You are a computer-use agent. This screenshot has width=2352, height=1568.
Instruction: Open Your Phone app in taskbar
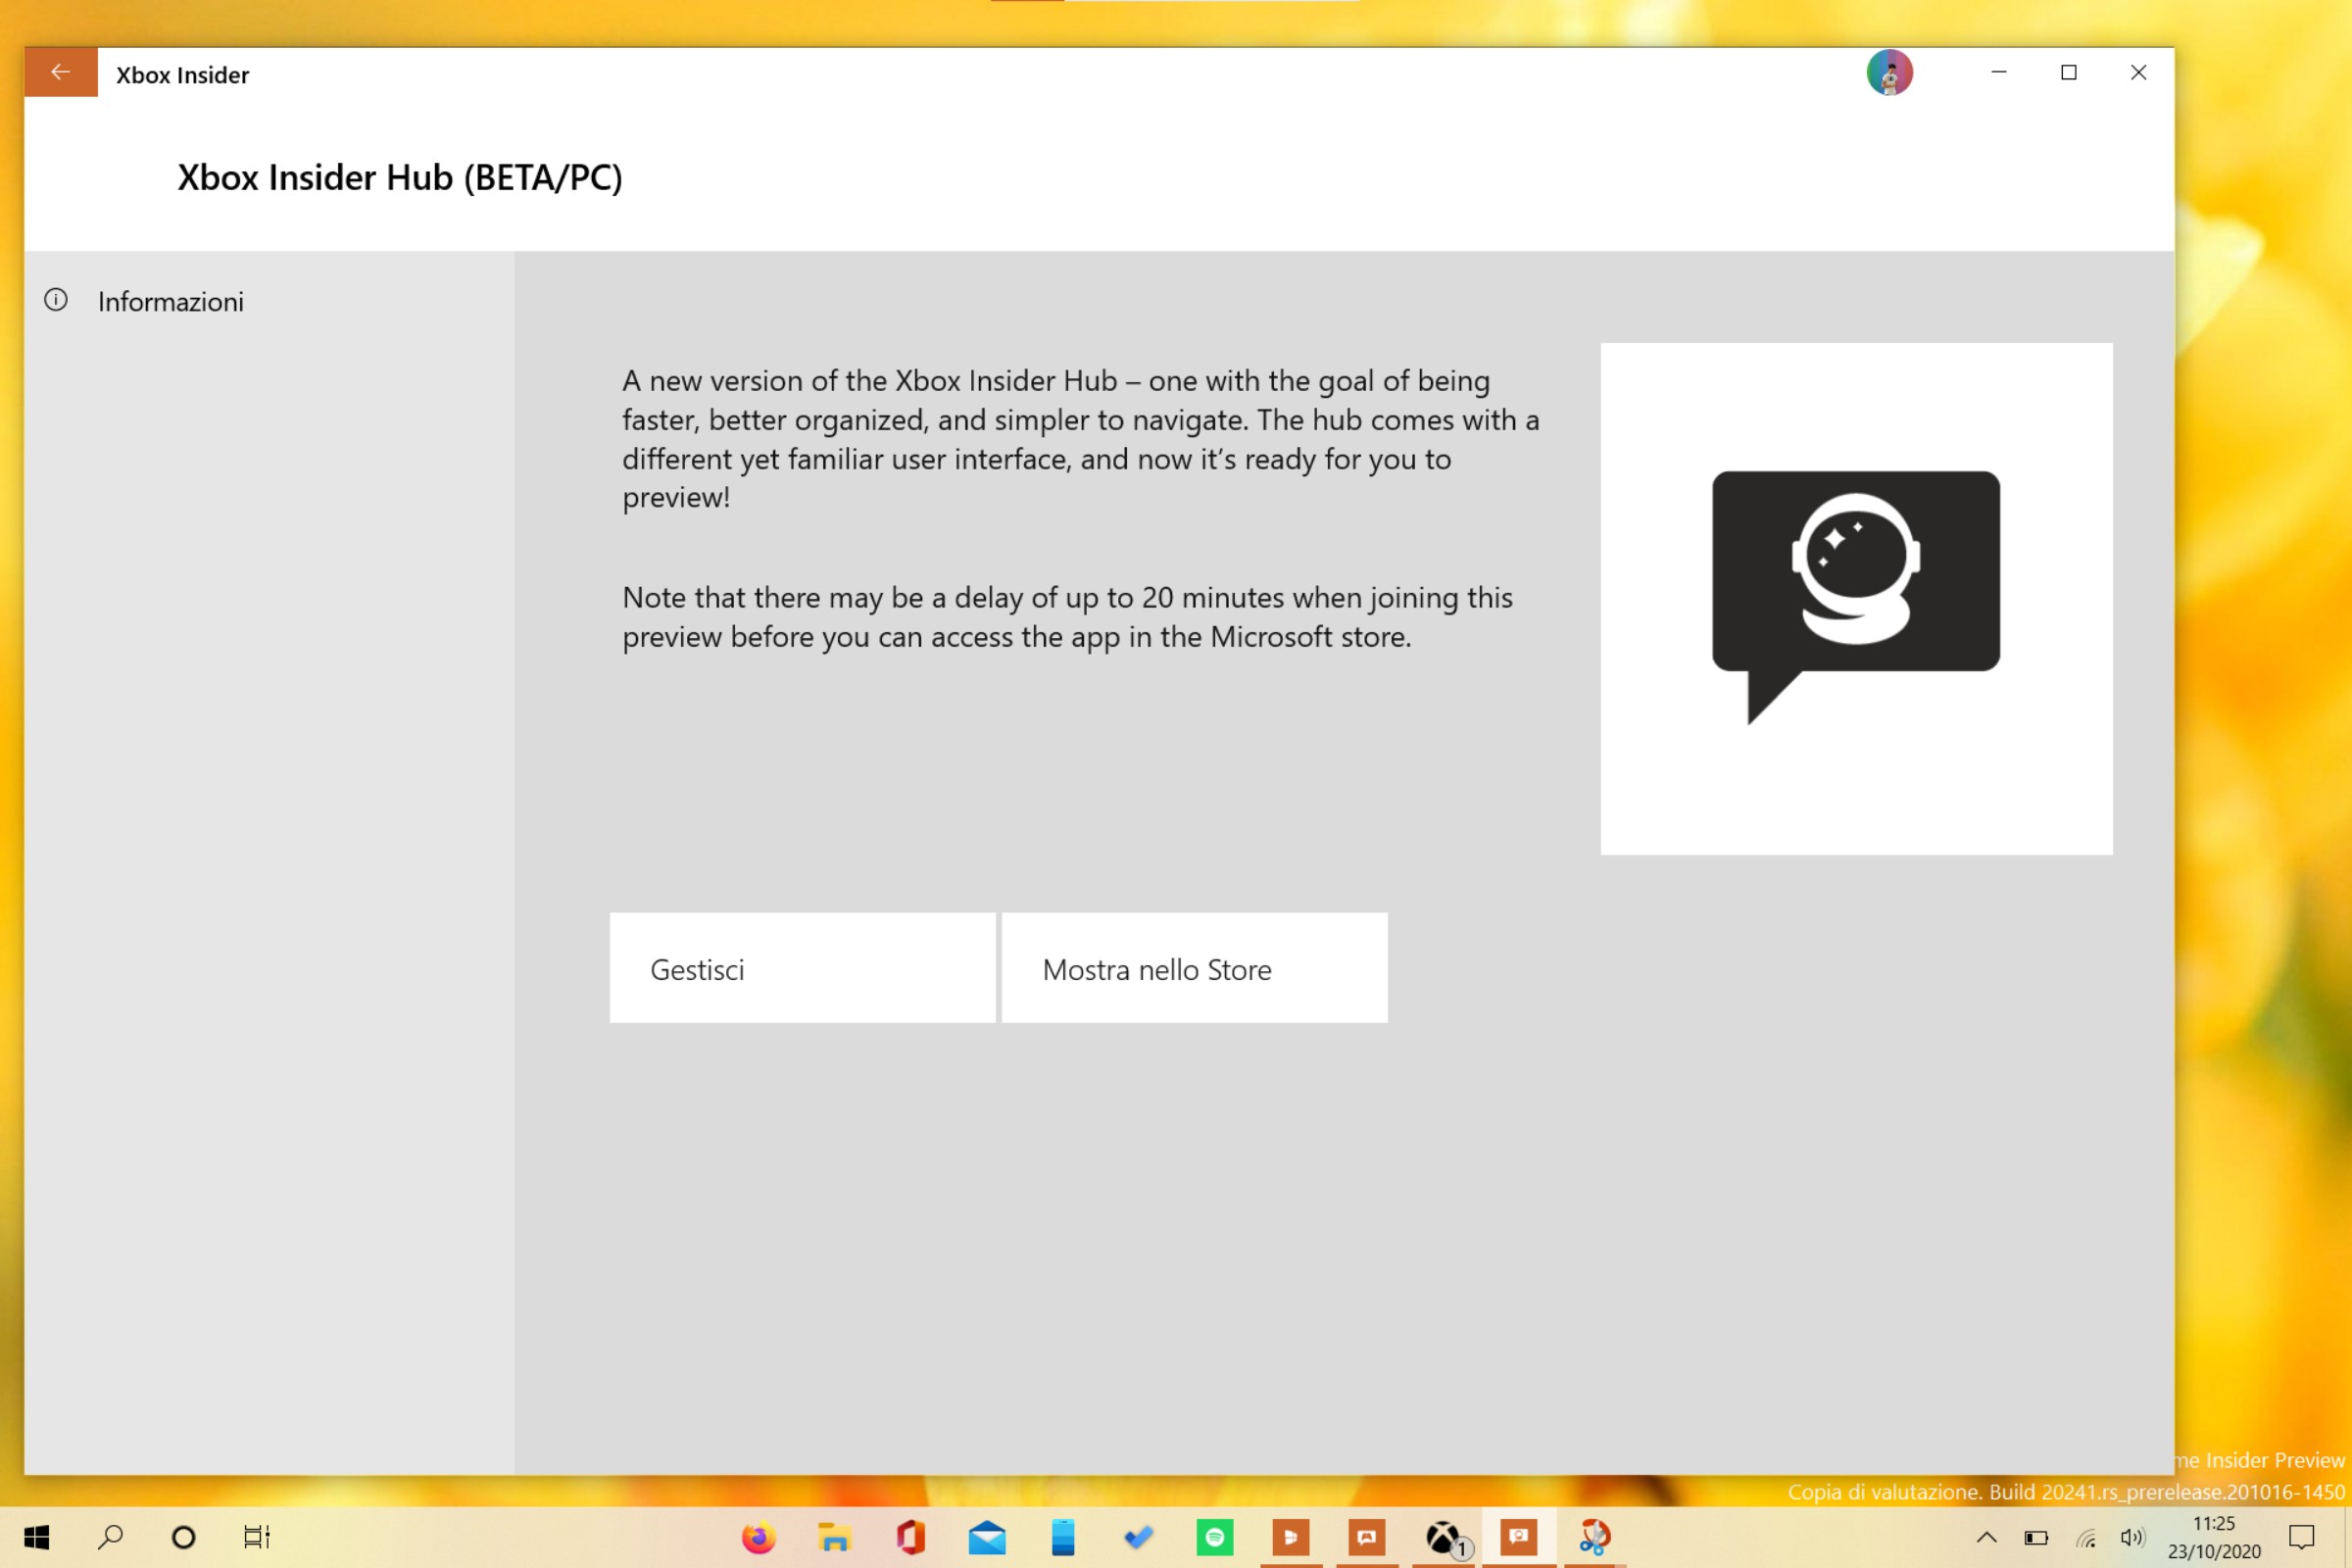tap(1063, 1537)
